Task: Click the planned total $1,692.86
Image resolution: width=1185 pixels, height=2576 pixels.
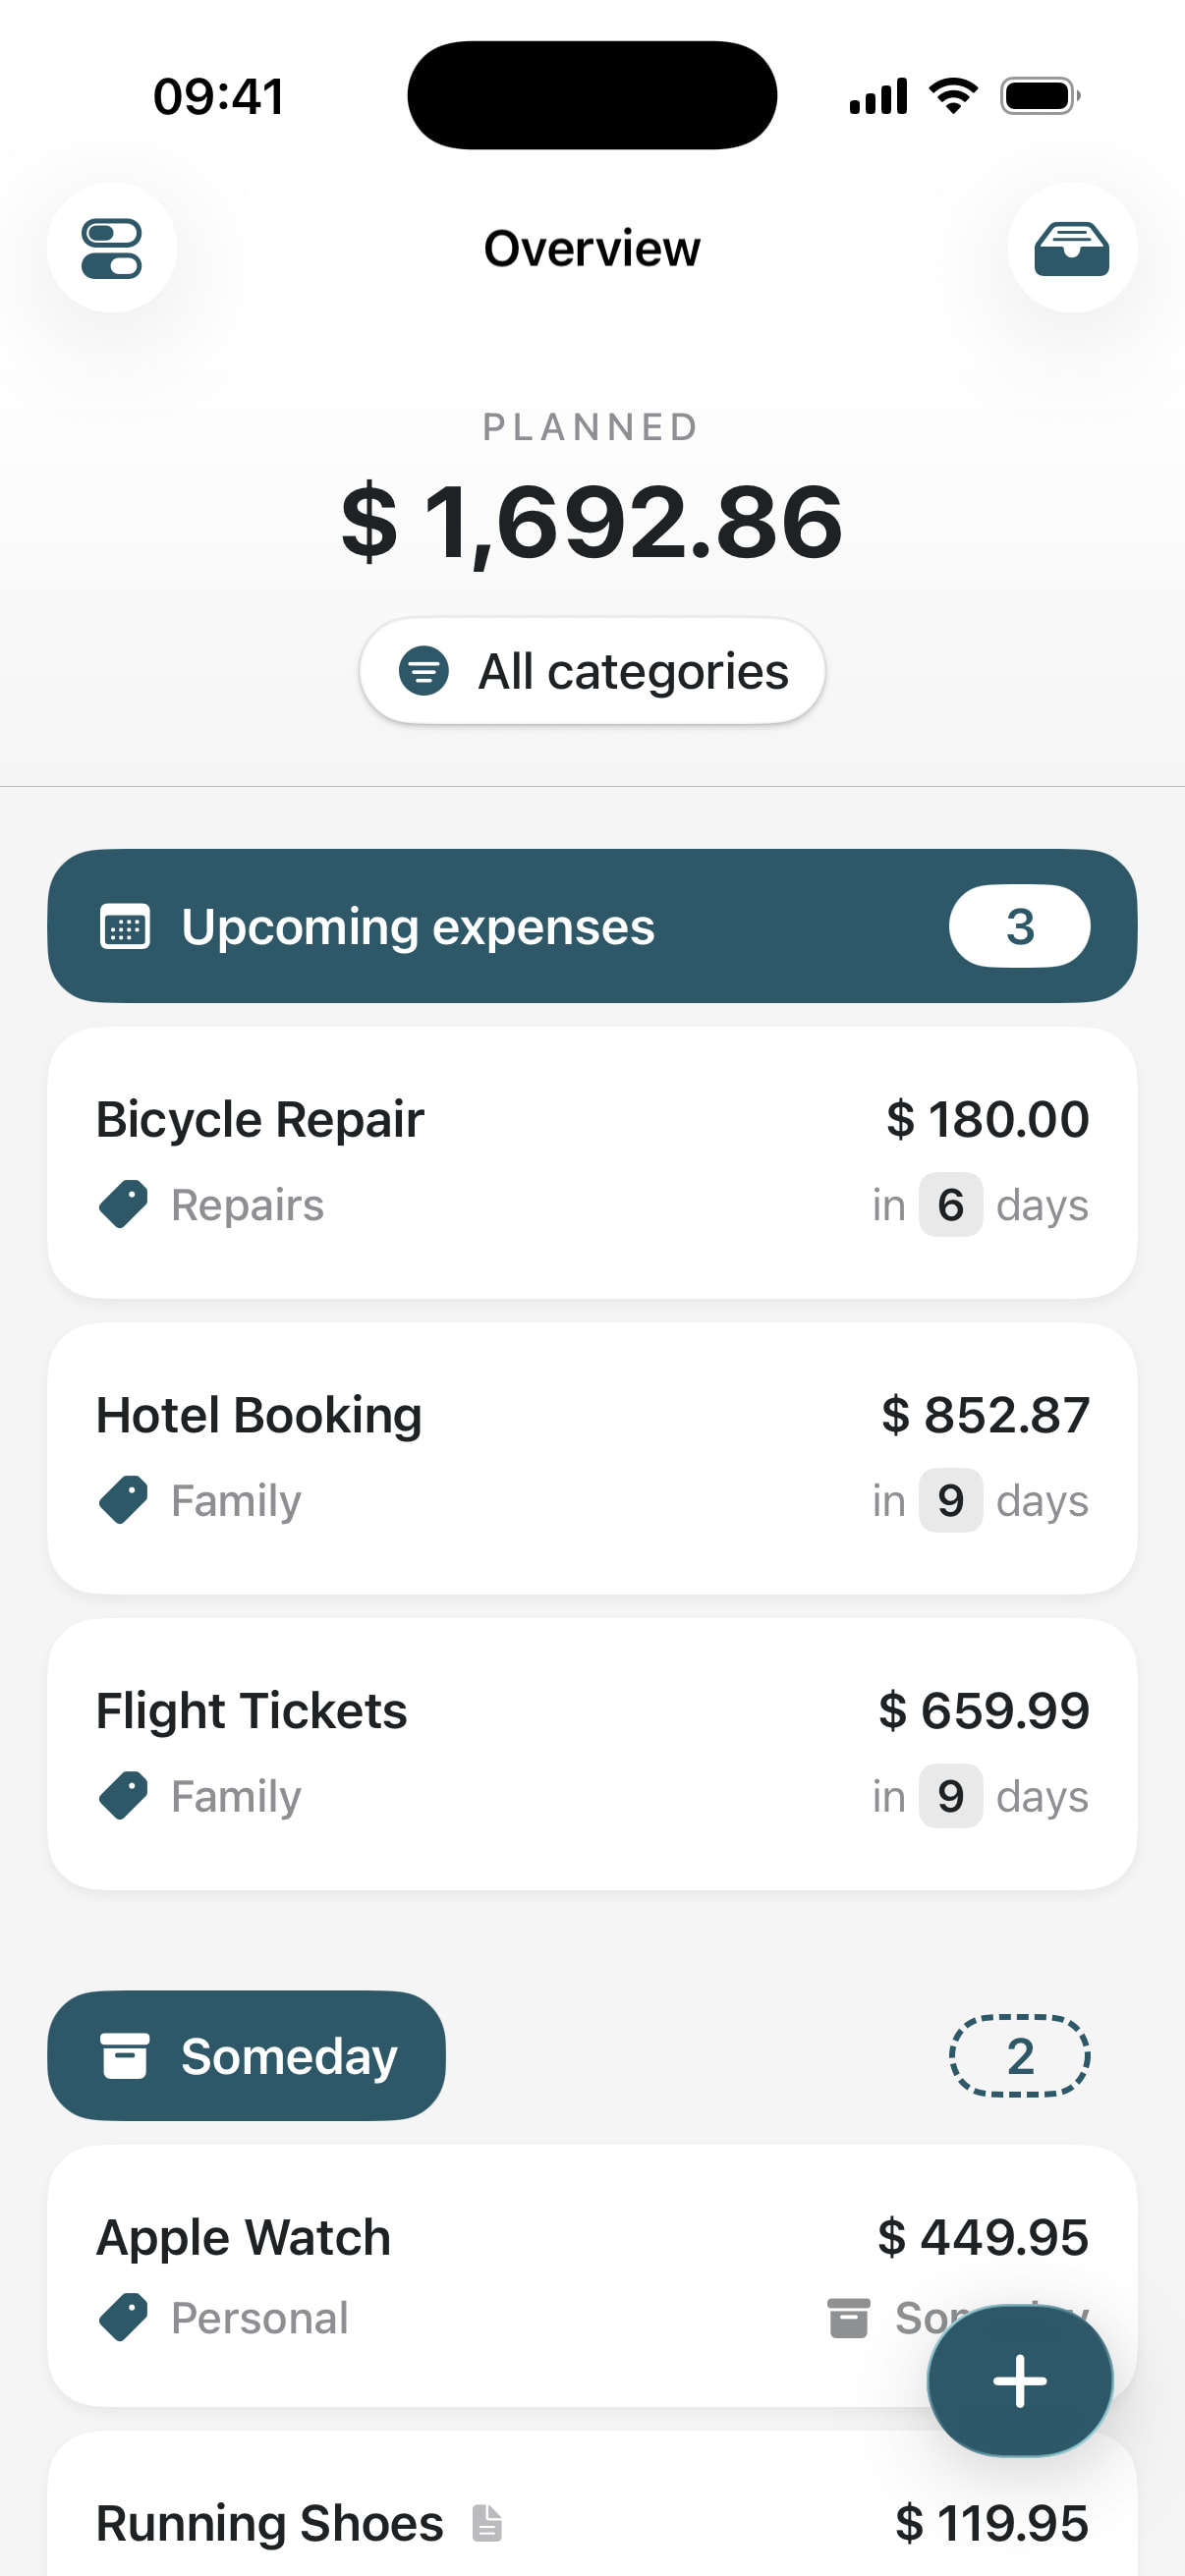Action: point(592,522)
